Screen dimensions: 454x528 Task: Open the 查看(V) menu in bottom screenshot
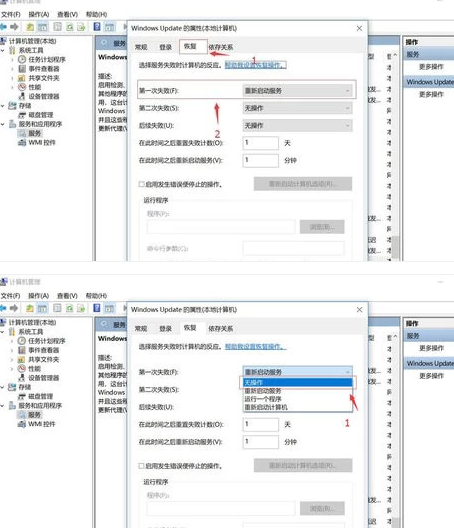pyautogui.click(x=67, y=296)
